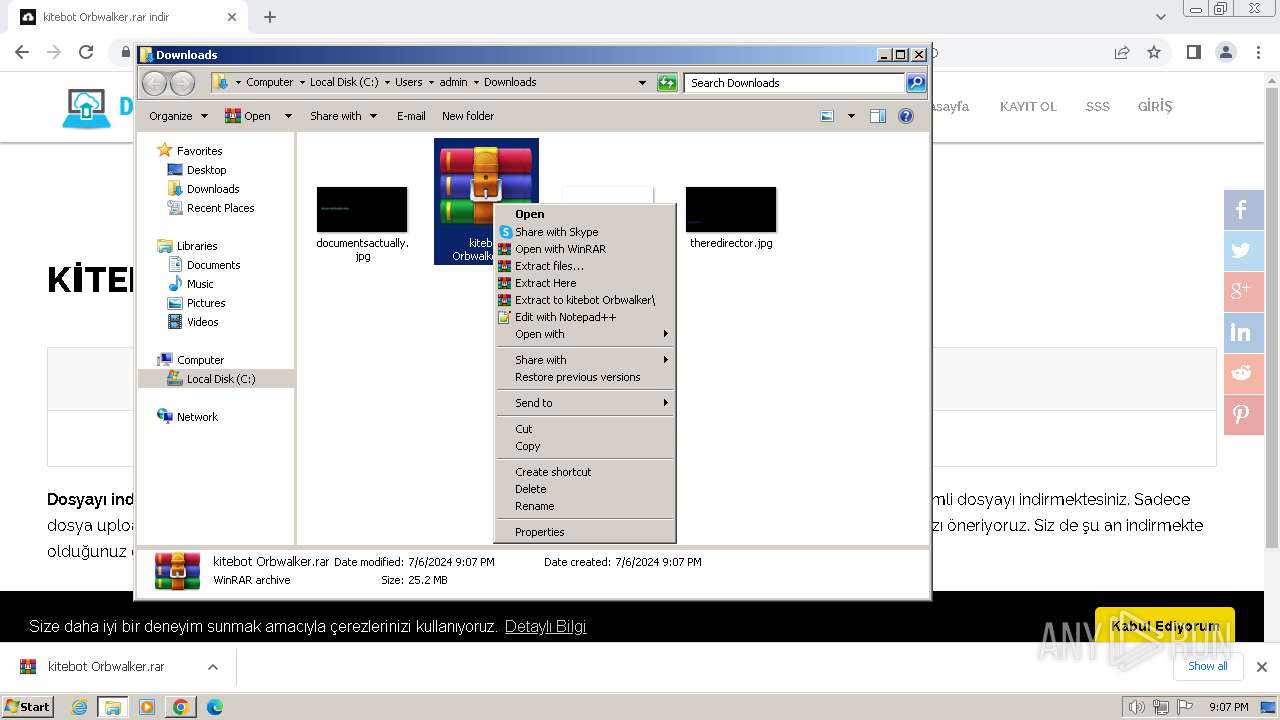Select Local Disk (C:) in address path
Image resolution: width=1280 pixels, height=720 pixels.
tap(344, 83)
